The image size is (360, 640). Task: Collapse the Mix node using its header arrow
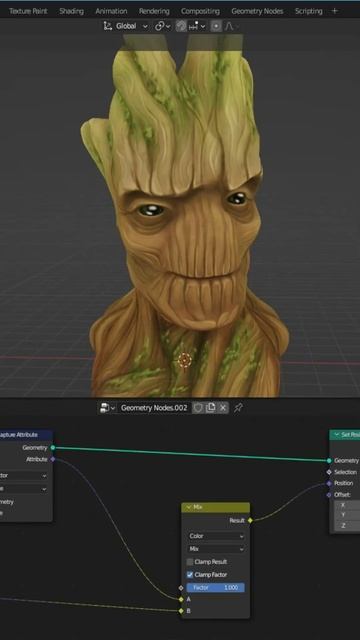pyautogui.click(x=188, y=507)
